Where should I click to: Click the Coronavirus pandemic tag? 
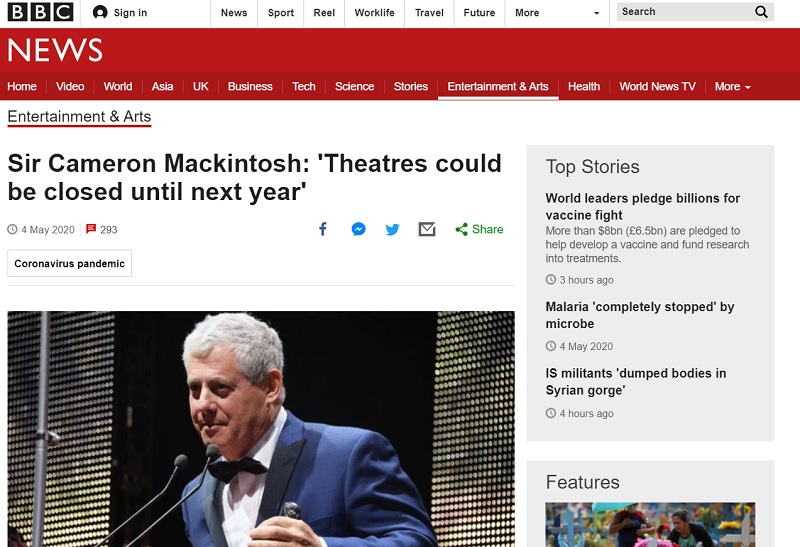(70, 264)
